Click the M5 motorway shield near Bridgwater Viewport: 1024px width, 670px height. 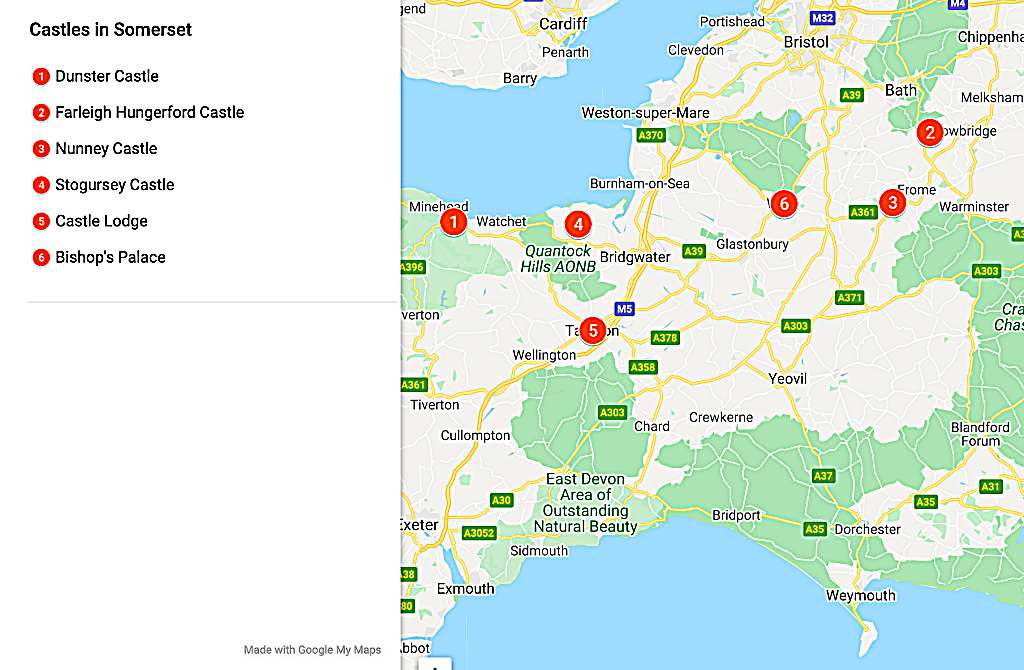point(625,309)
